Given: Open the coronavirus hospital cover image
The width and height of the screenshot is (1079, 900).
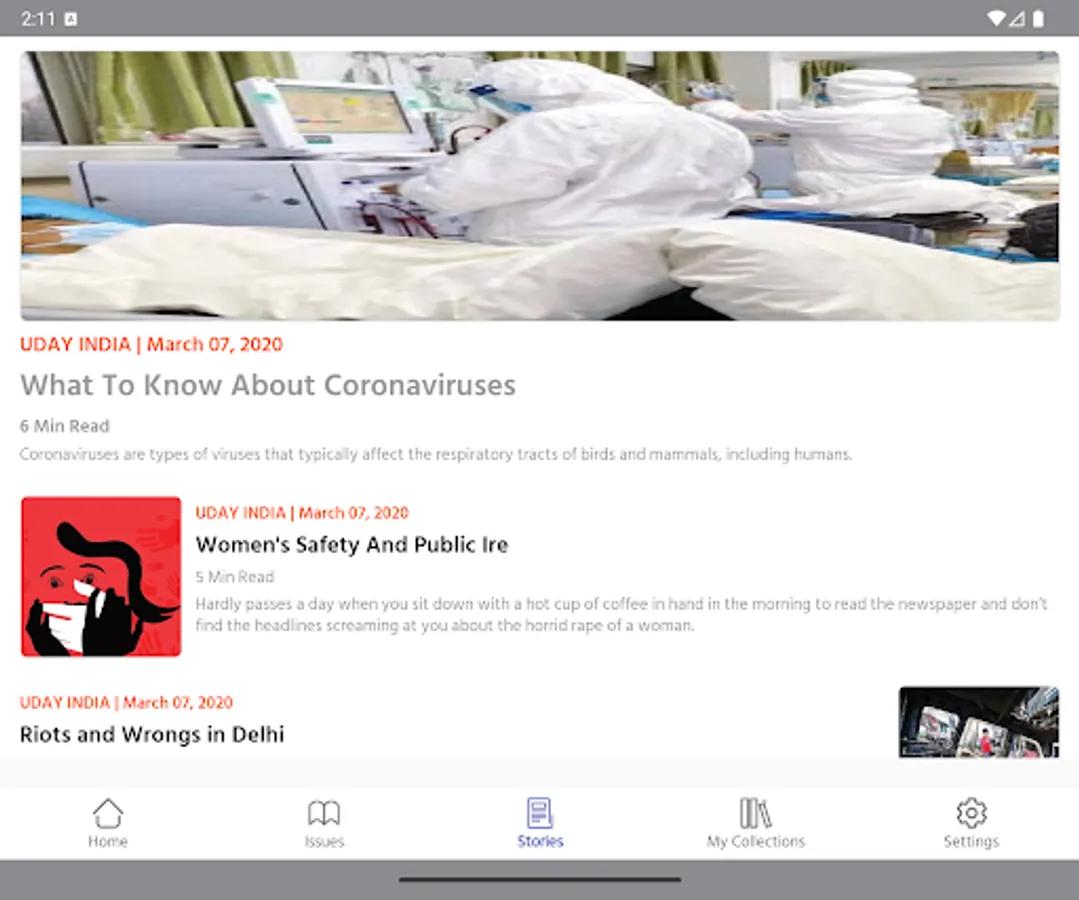Looking at the screenshot, I should tap(539, 185).
